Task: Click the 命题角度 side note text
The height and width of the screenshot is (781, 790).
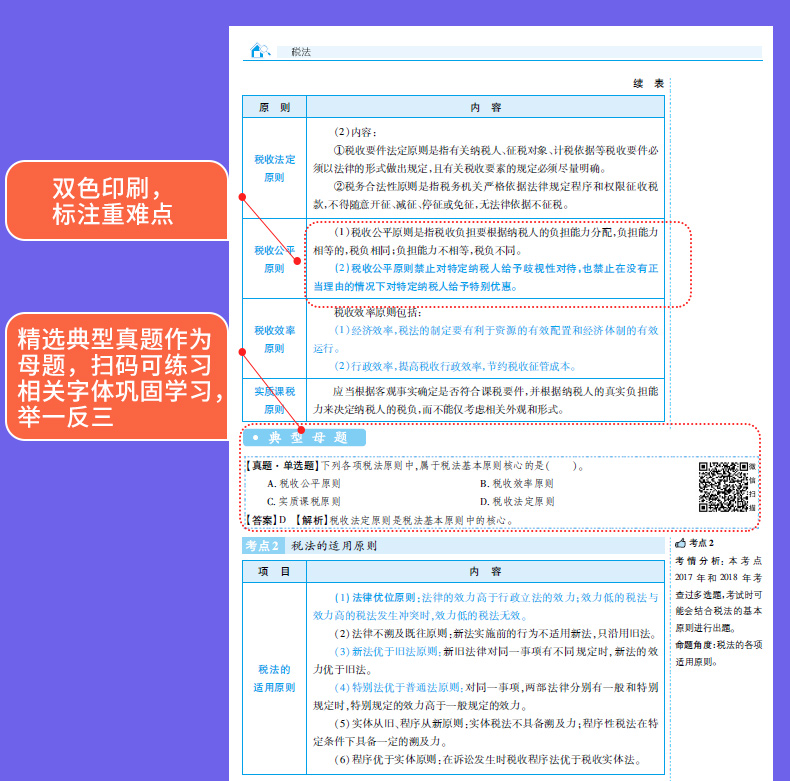Action: [718, 653]
